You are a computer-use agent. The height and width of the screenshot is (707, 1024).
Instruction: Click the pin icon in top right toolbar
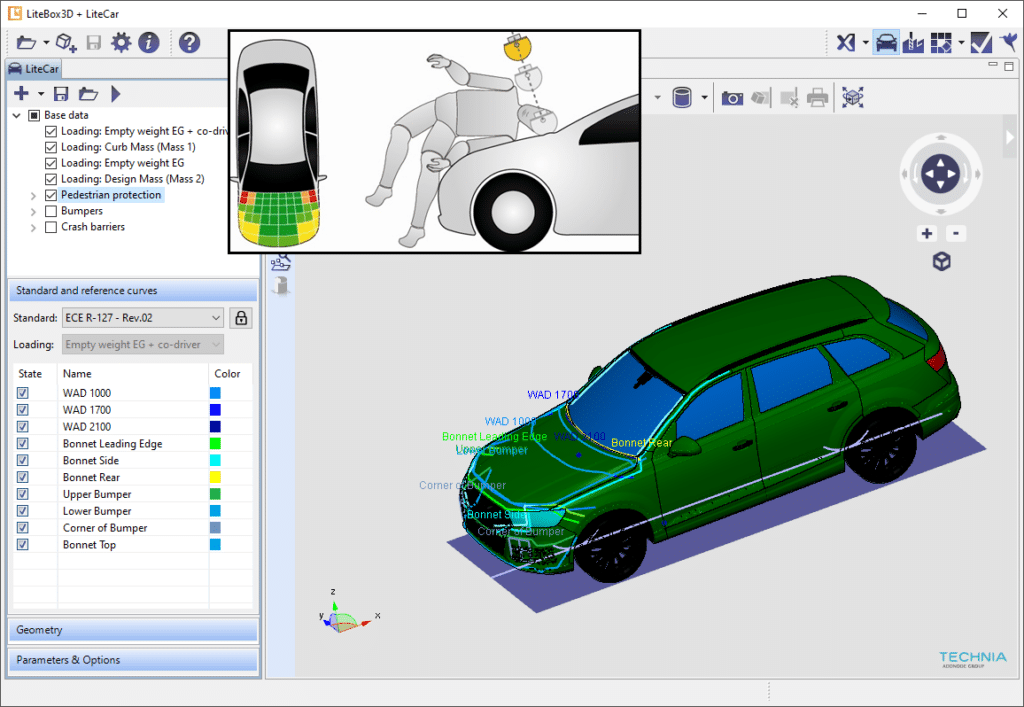point(1009,43)
